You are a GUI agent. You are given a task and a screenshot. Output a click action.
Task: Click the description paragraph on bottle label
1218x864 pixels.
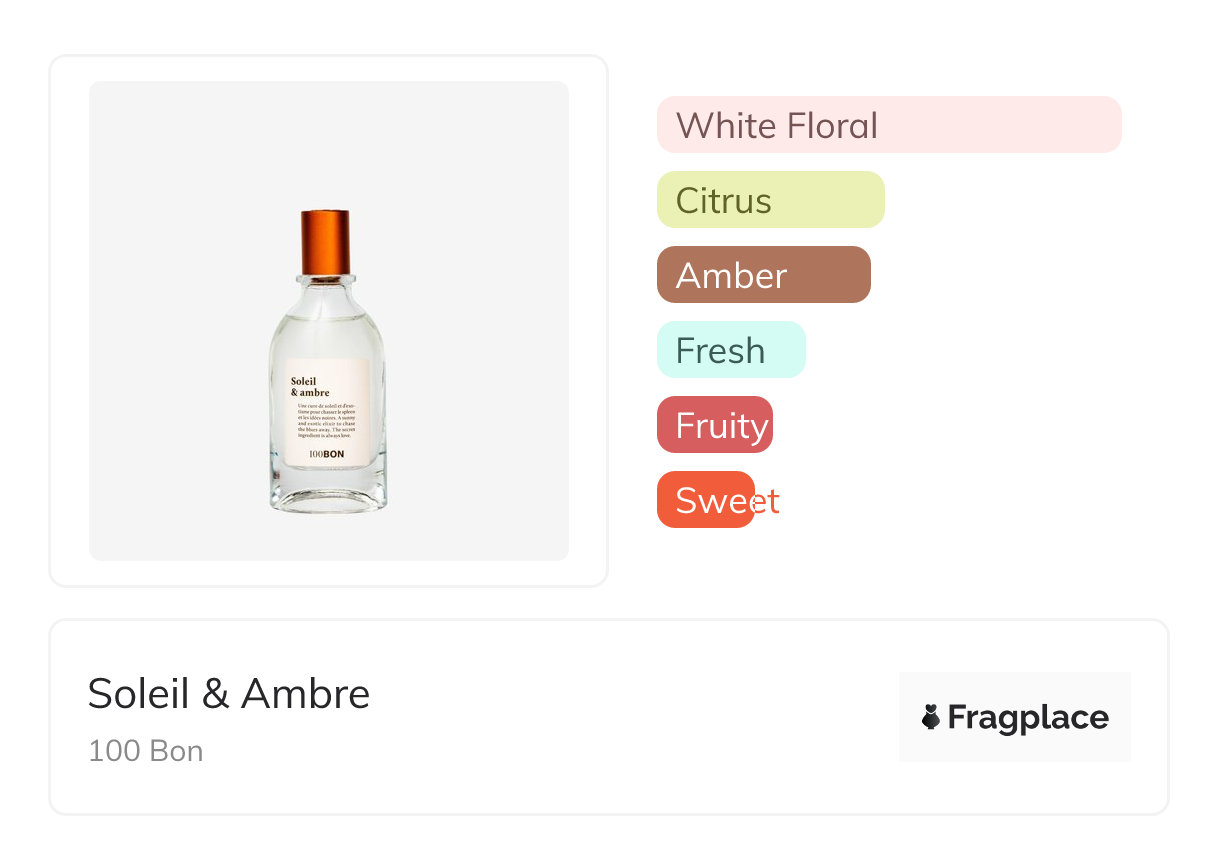coord(326,420)
